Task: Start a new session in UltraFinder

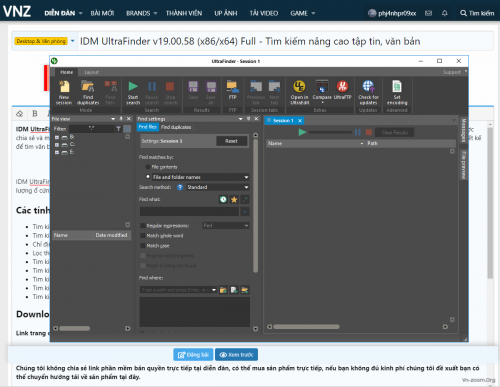Action: click(x=64, y=93)
